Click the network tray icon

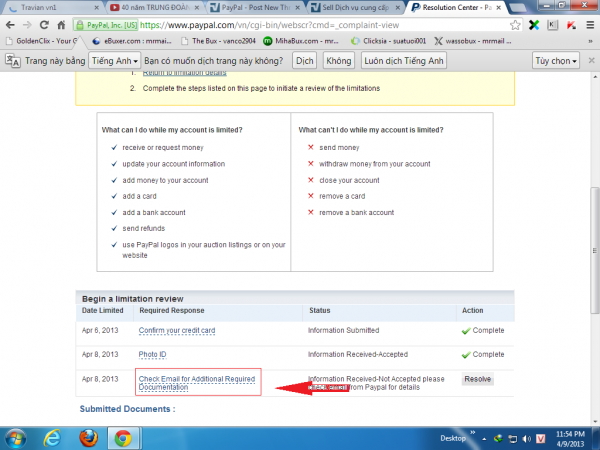click(x=513, y=439)
